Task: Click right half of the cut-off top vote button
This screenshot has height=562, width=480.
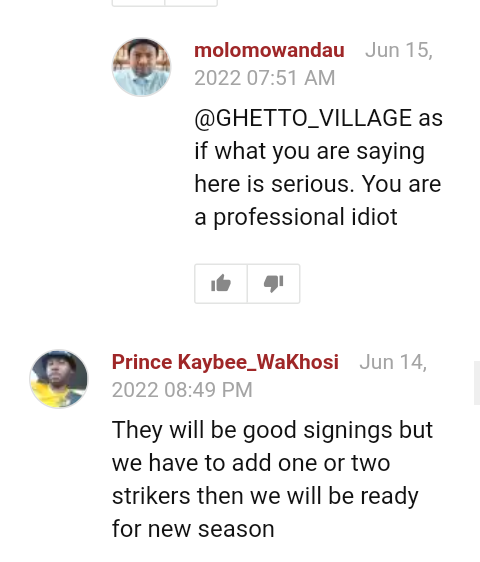Action: pyautogui.click(x=191, y=3)
